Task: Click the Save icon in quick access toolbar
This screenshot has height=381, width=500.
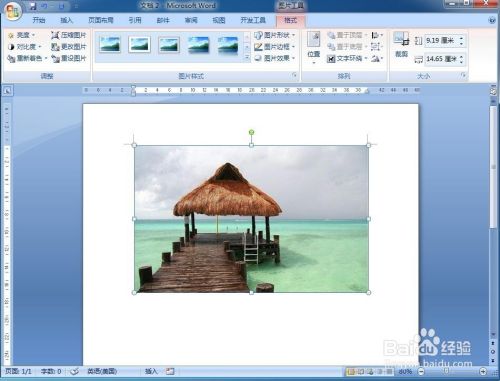Action: pyautogui.click(x=32, y=6)
